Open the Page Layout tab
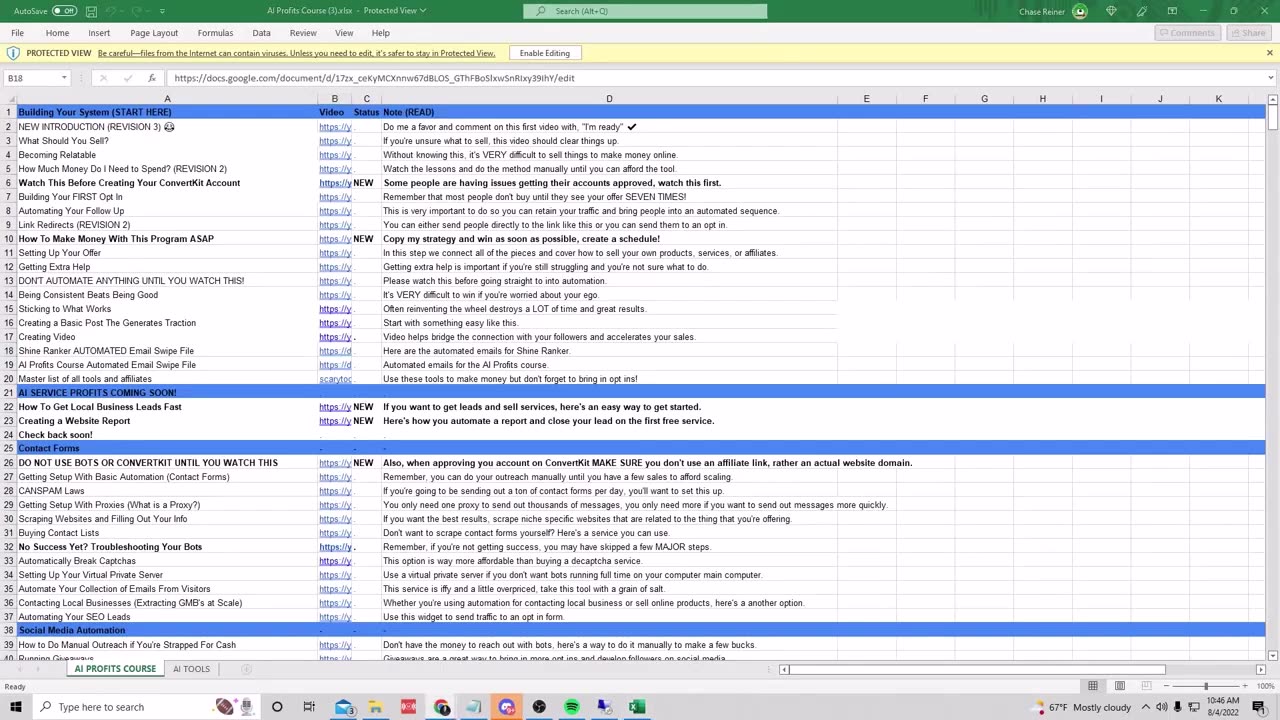1280x720 pixels. click(x=154, y=33)
